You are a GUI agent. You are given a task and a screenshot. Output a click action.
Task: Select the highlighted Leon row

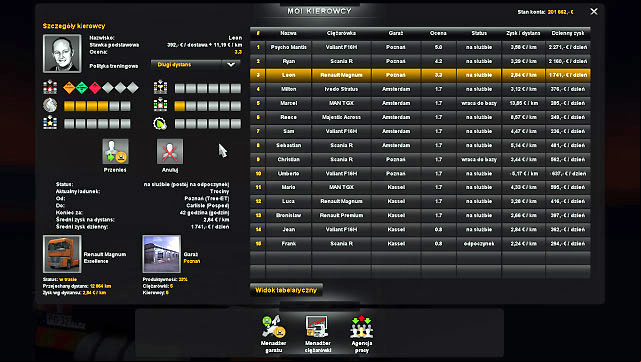point(420,75)
